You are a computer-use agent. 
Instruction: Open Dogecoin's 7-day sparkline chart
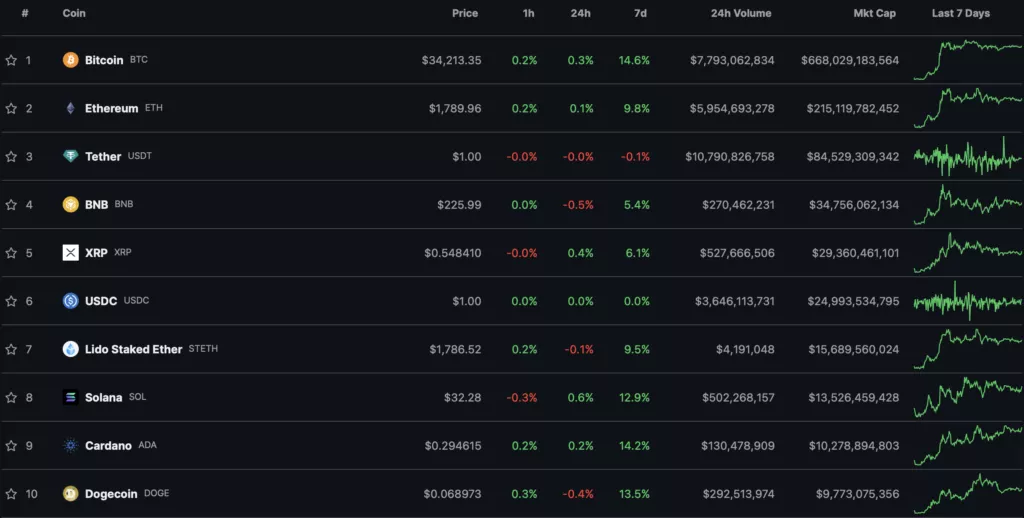(x=968, y=494)
